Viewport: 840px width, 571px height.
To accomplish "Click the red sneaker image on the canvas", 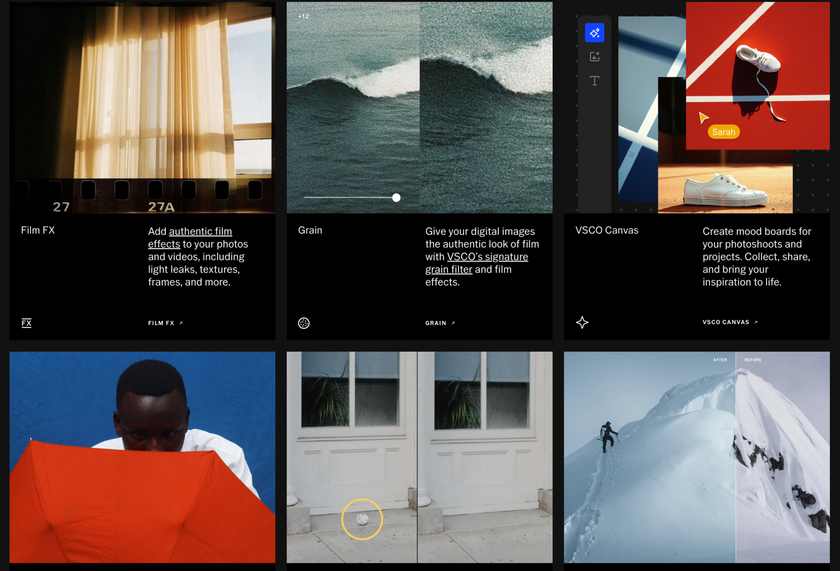I will [758, 76].
